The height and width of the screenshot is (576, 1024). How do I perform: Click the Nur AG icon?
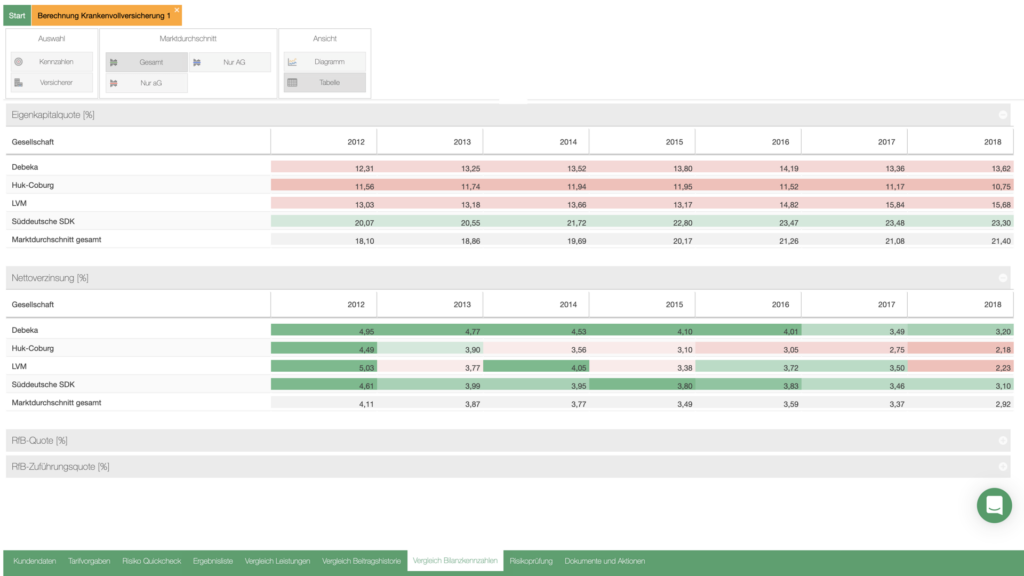tap(197, 62)
